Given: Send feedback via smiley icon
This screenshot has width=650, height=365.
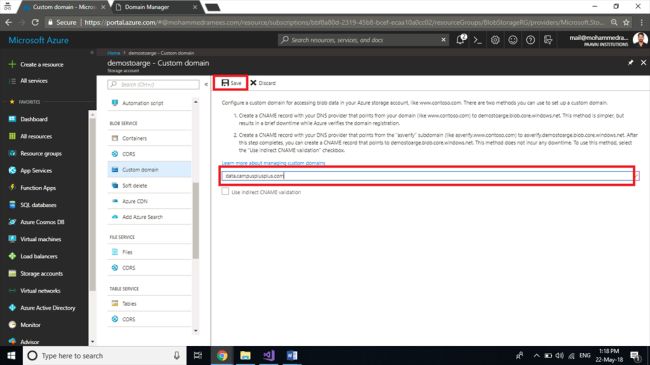Looking at the screenshot, I should coord(513,40).
